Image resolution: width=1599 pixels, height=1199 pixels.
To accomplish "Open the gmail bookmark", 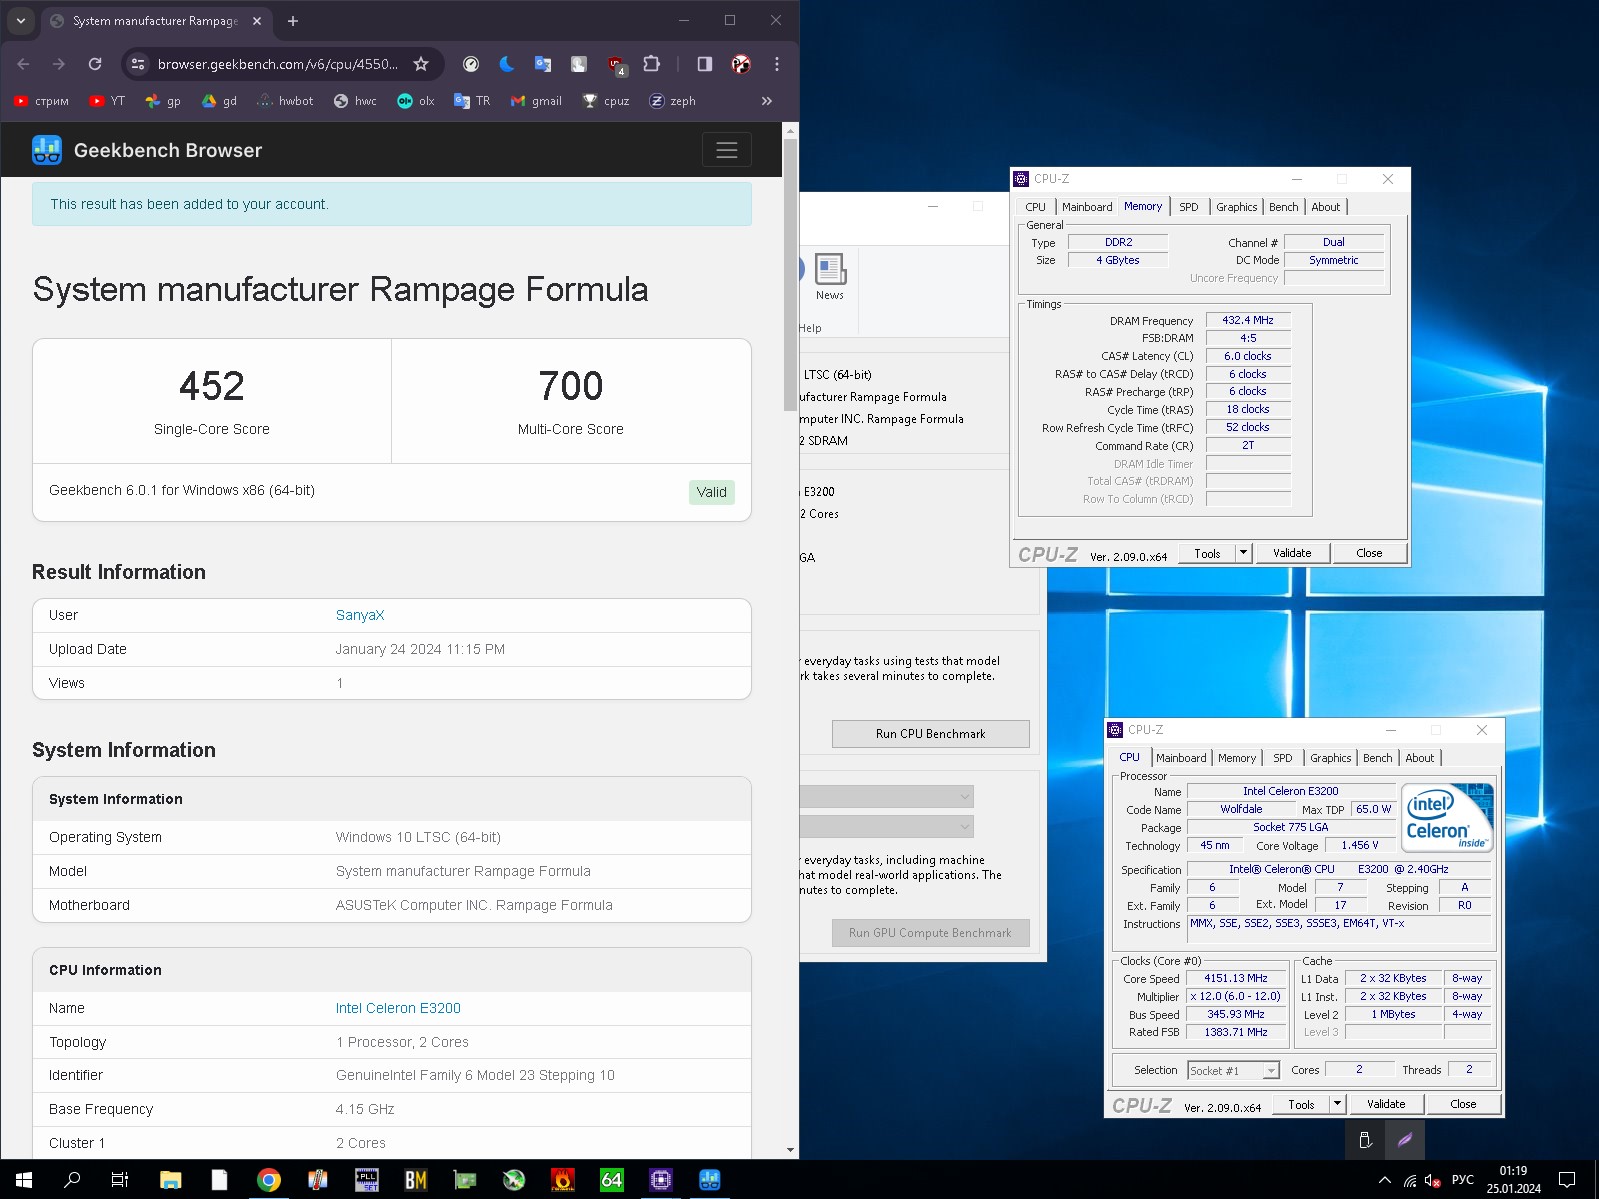I will 536,101.
